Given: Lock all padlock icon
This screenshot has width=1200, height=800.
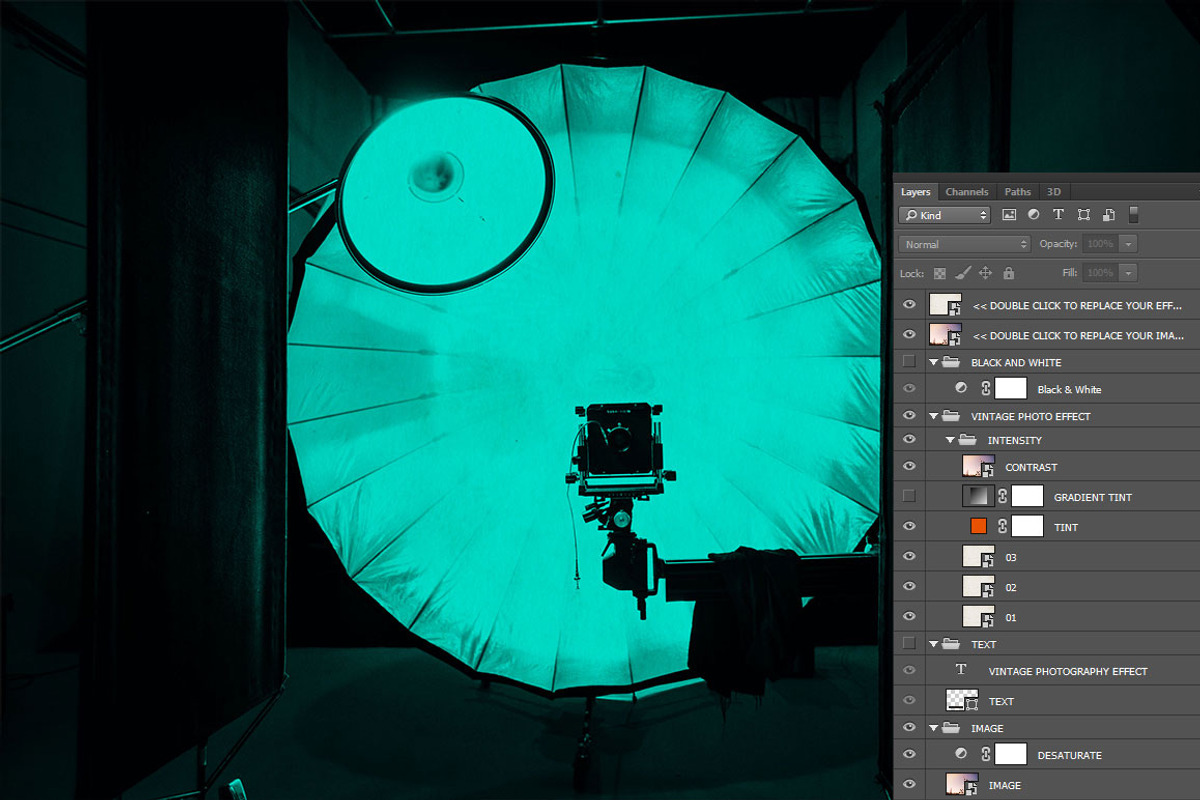Looking at the screenshot, I should (1008, 273).
